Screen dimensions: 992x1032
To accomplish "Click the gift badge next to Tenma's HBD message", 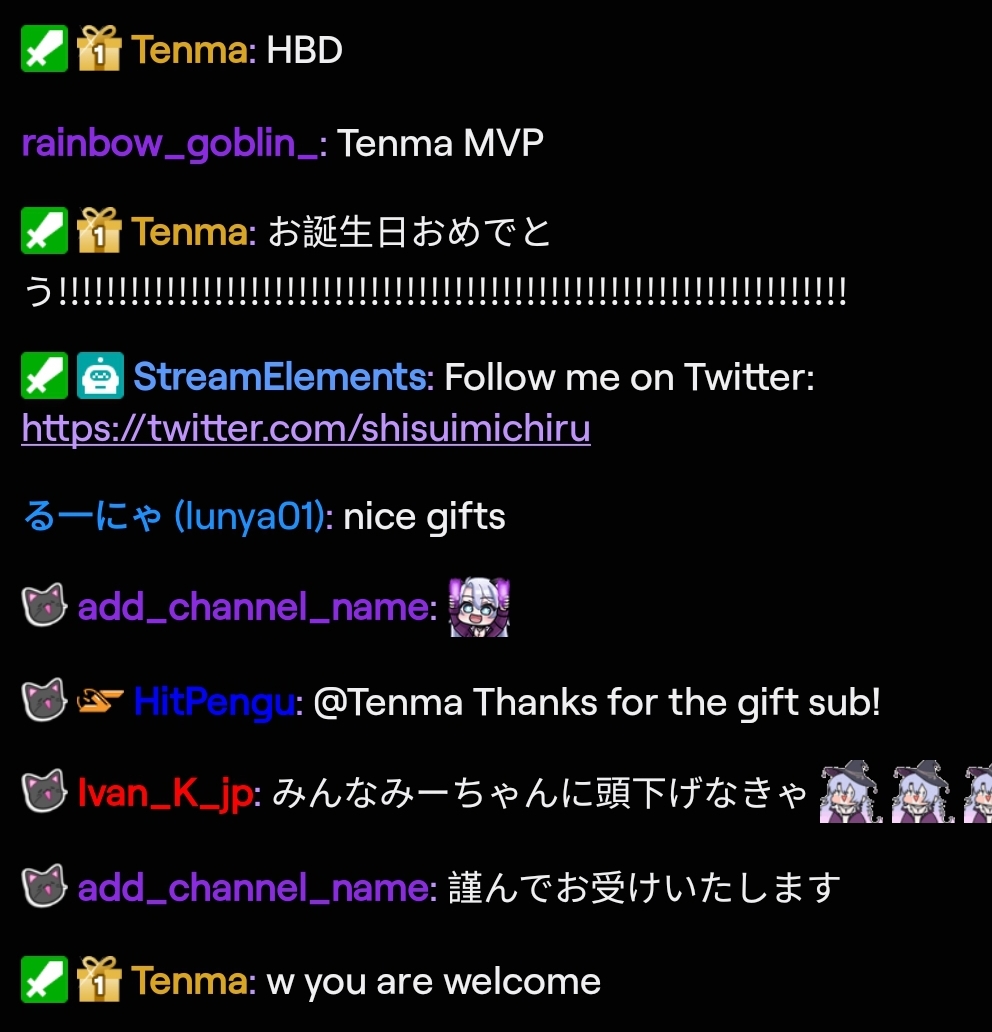I will (99, 48).
